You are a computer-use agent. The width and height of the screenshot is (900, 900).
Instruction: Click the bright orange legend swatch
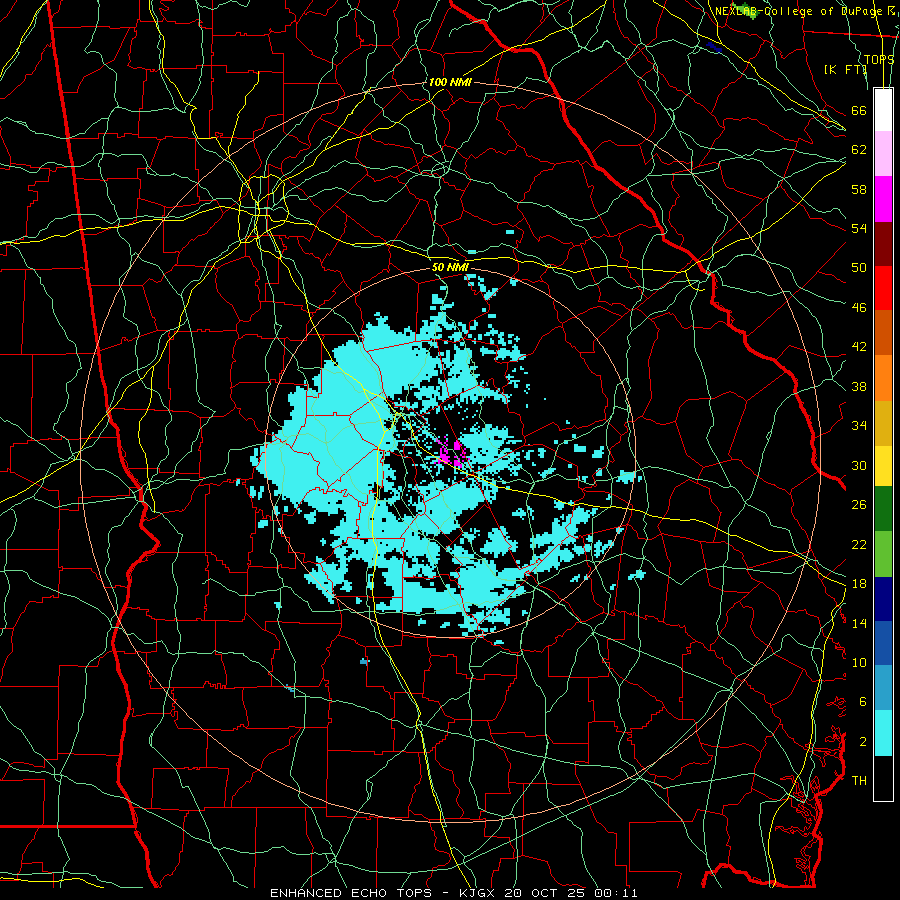click(883, 378)
